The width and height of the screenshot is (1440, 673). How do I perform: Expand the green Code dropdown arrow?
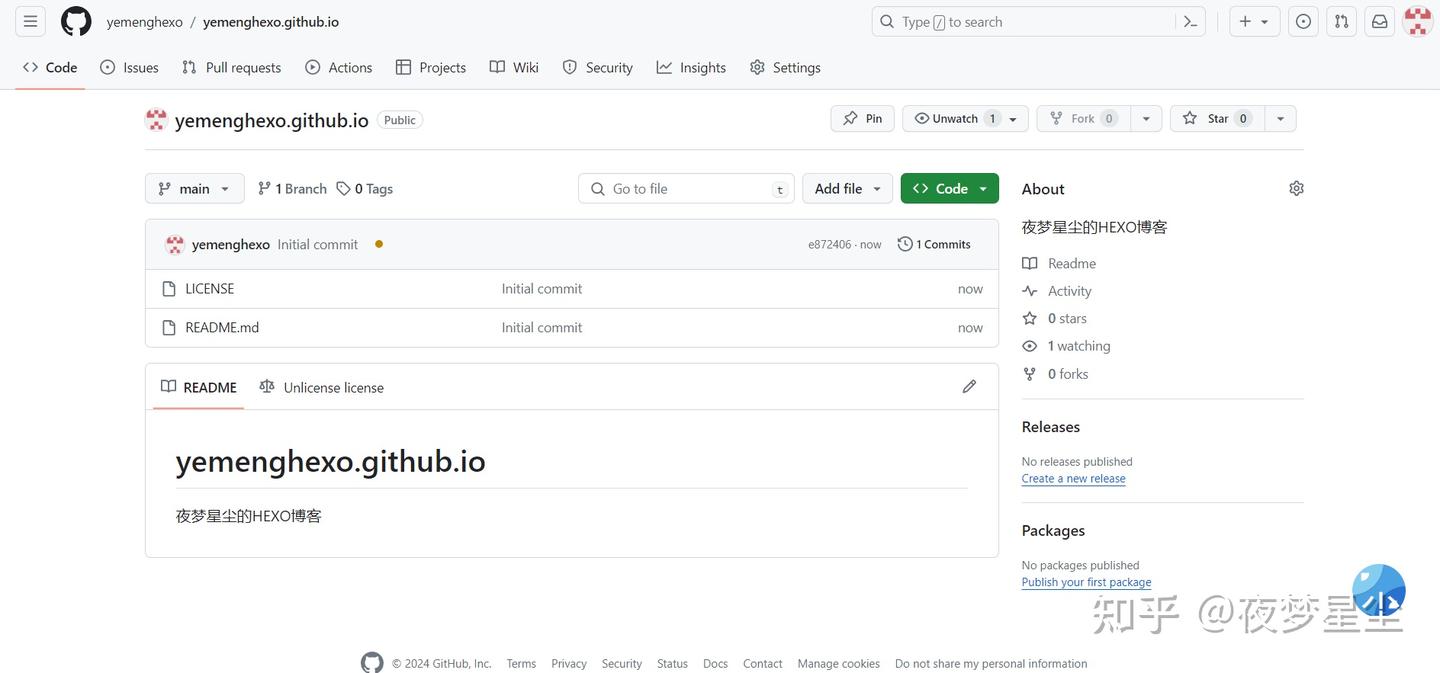pos(982,188)
